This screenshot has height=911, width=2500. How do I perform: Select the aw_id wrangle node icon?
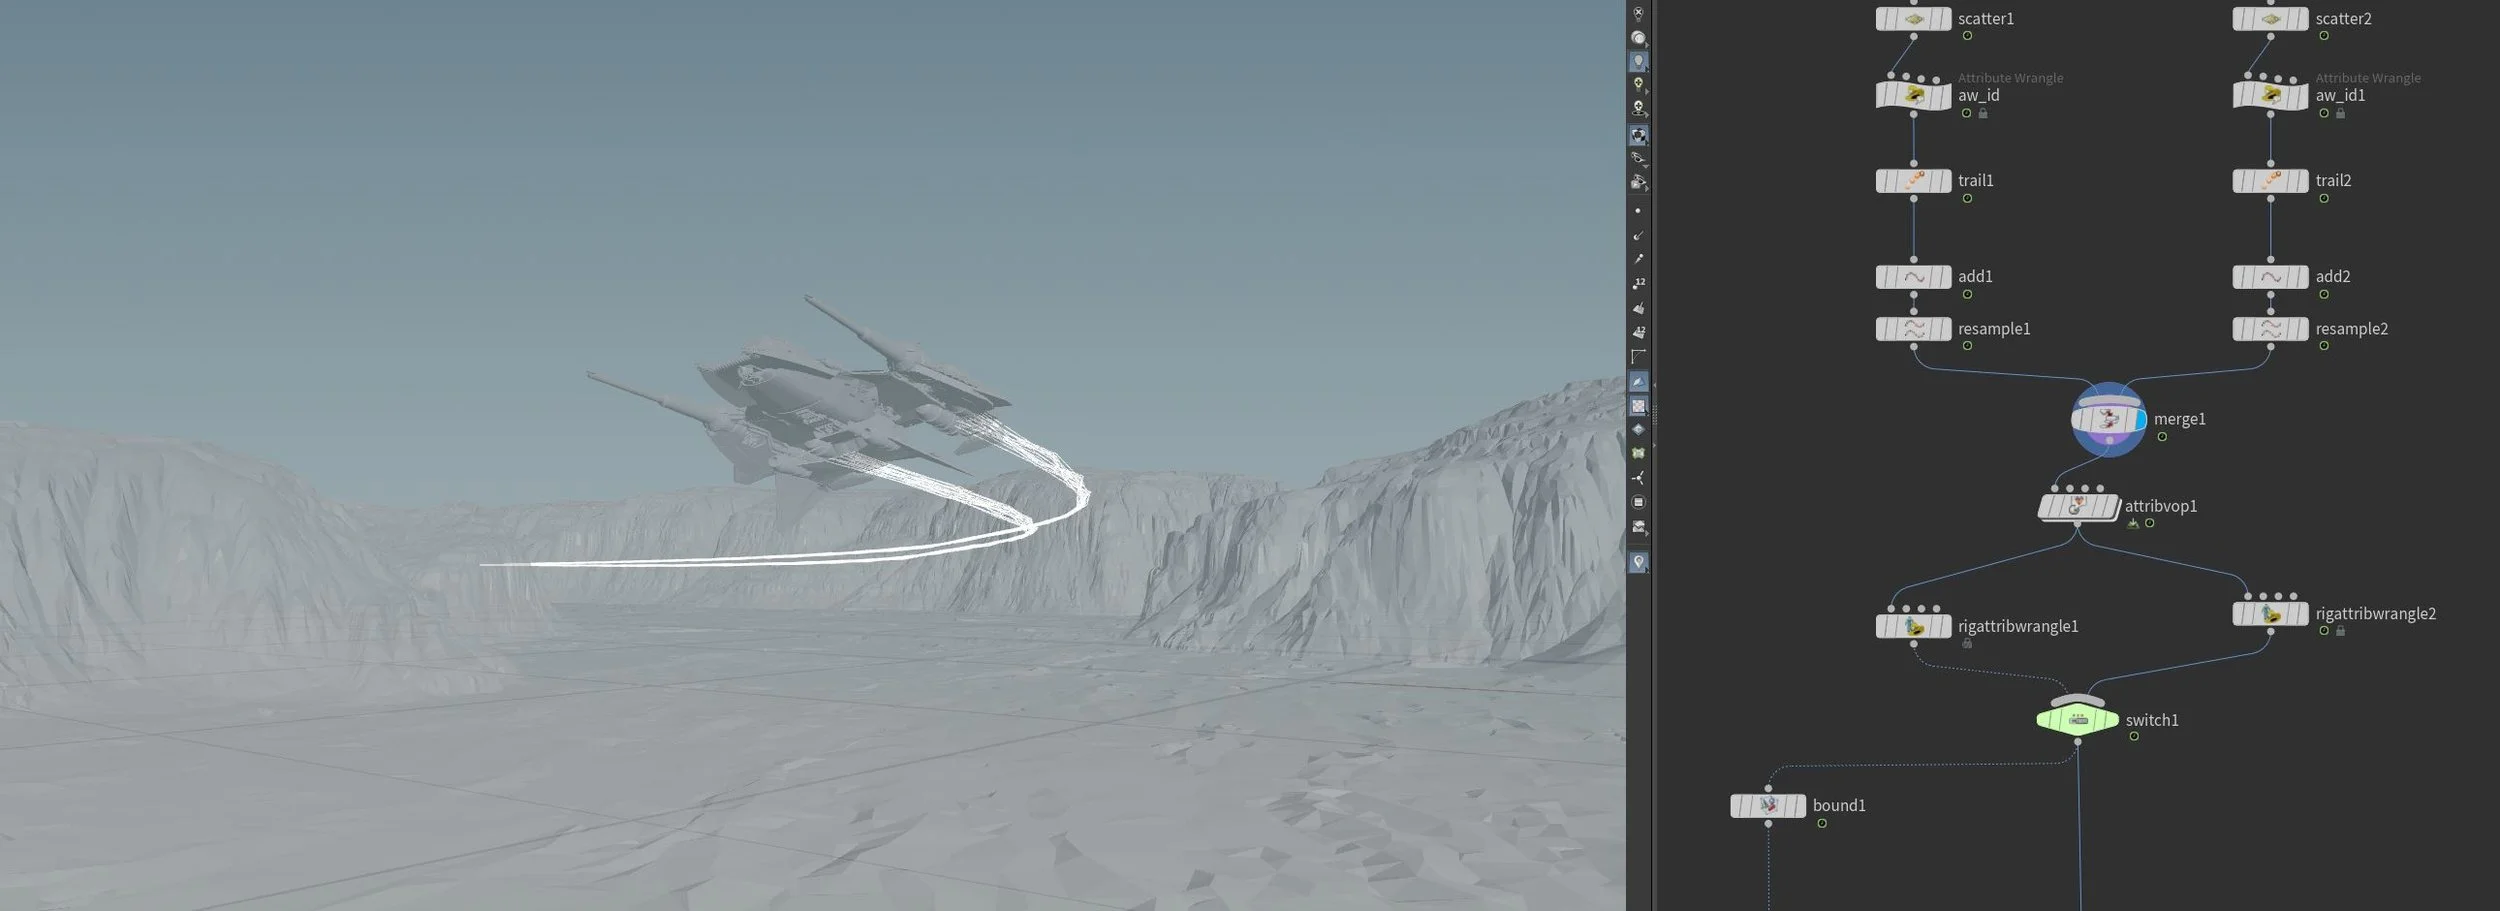pos(1913,96)
